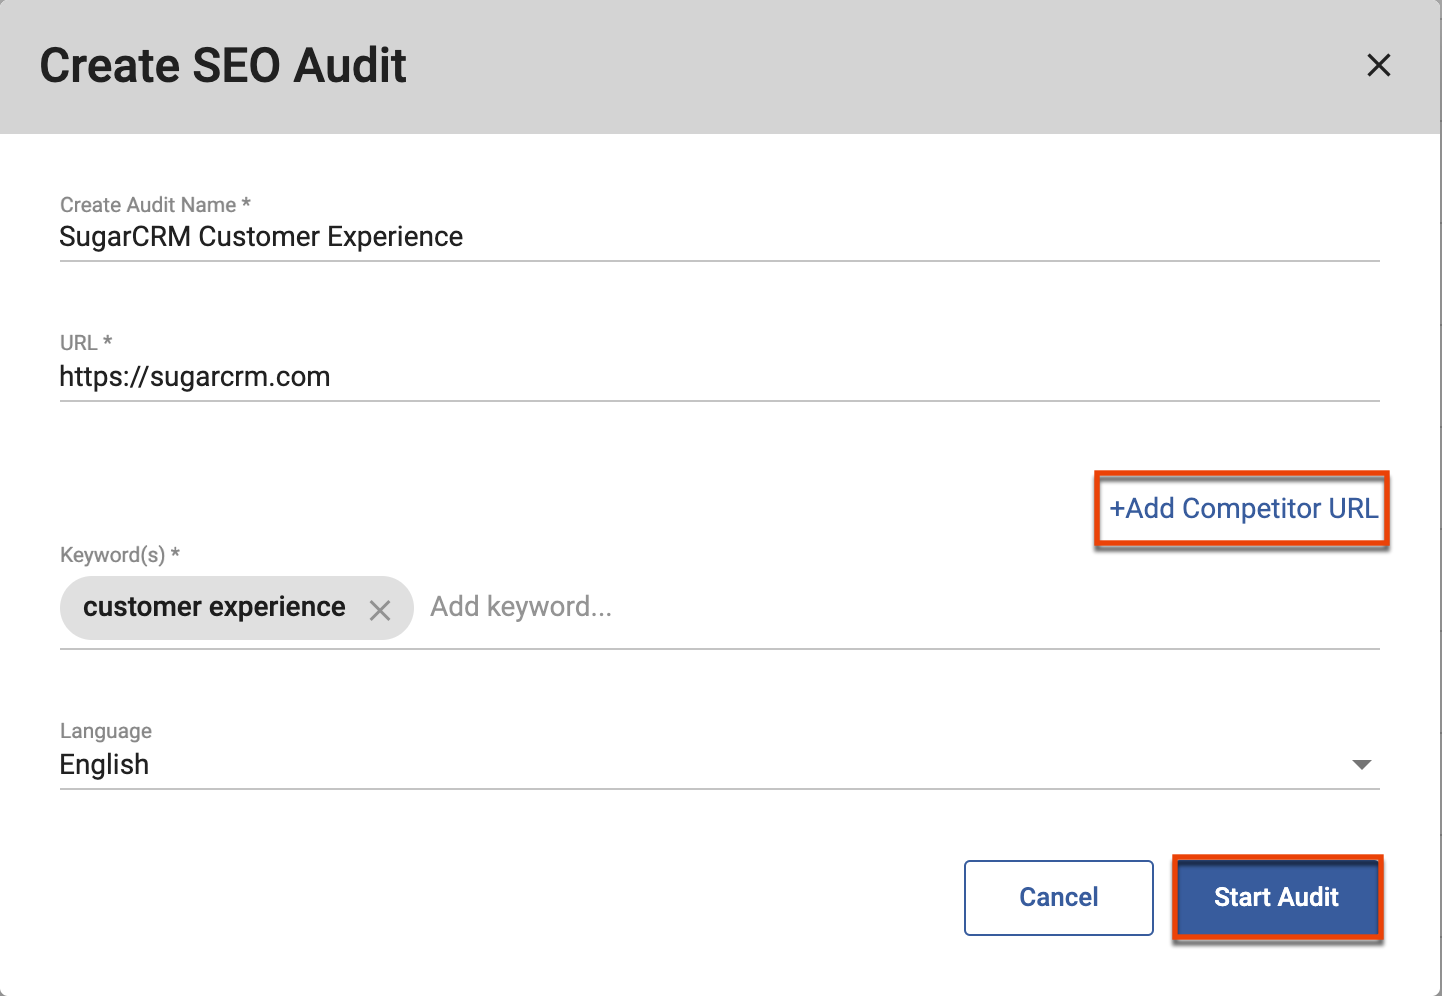This screenshot has width=1442, height=996.
Task: Start the SugarCRM Customer Experience audit
Action: pos(1276,897)
